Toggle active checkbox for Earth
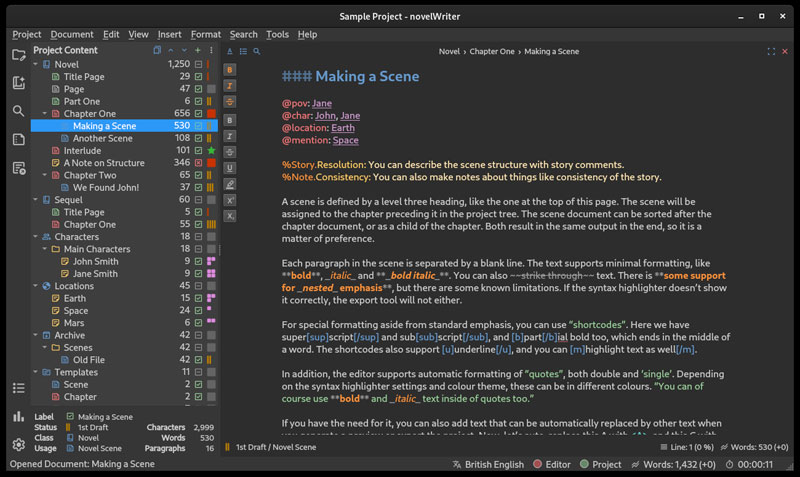This screenshot has height=477, width=800. tap(198, 298)
